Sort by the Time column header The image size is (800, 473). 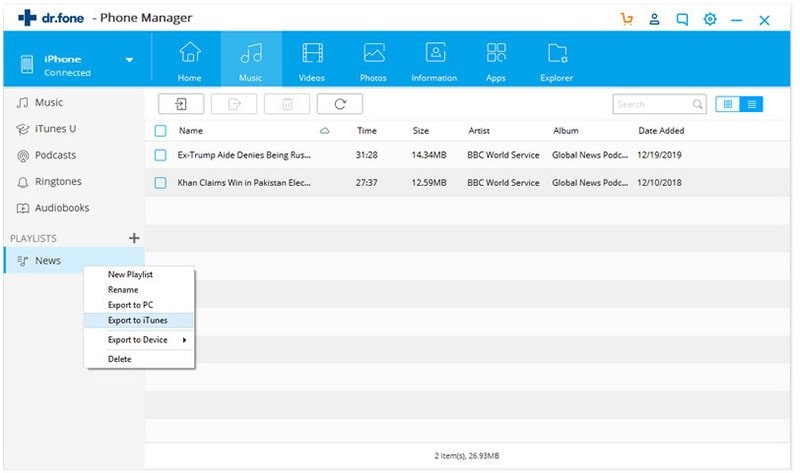tap(367, 131)
